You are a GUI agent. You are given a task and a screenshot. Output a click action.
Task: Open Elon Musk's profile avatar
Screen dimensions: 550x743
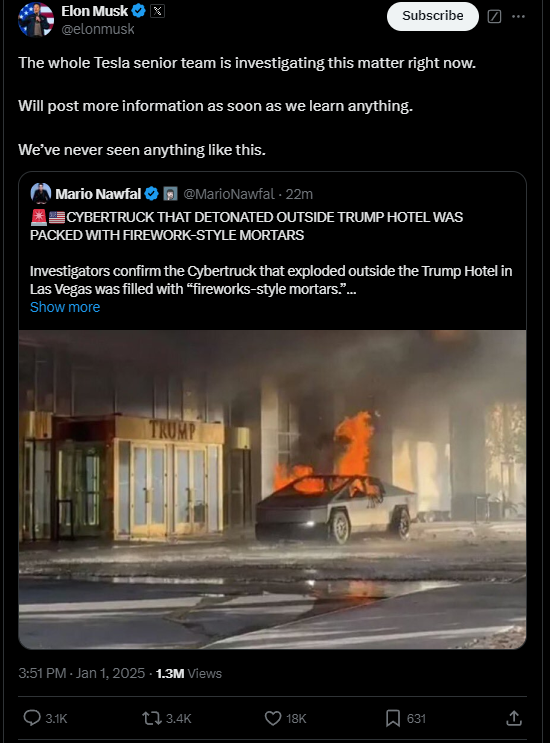pyautogui.click(x=36, y=19)
